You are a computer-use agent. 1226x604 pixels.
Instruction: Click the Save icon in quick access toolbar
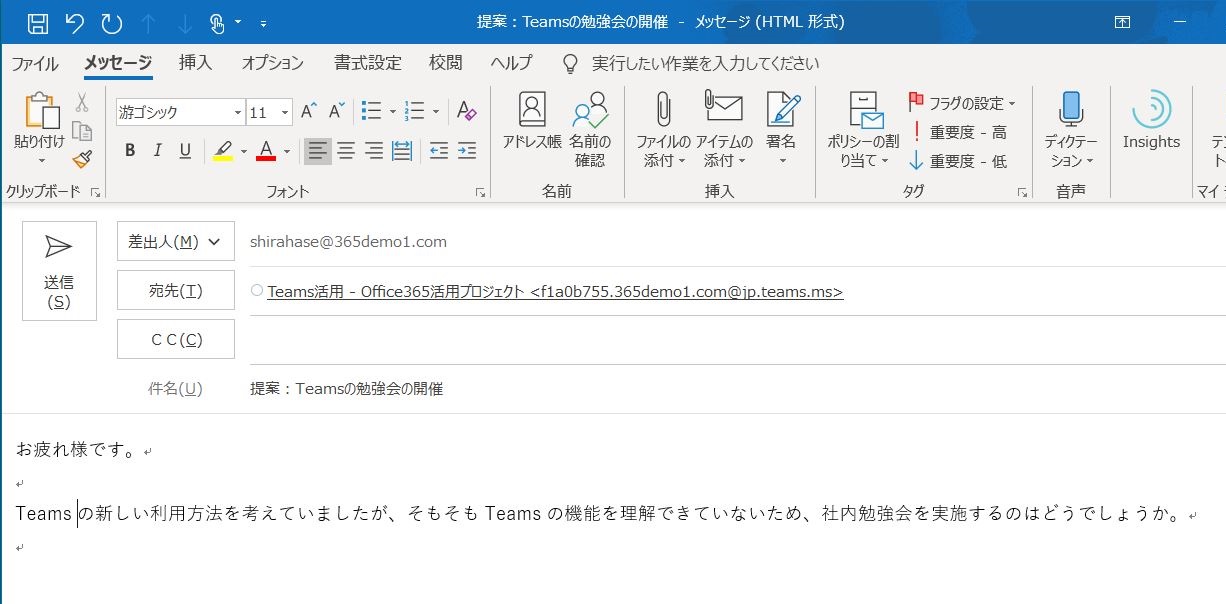pos(38,21)
